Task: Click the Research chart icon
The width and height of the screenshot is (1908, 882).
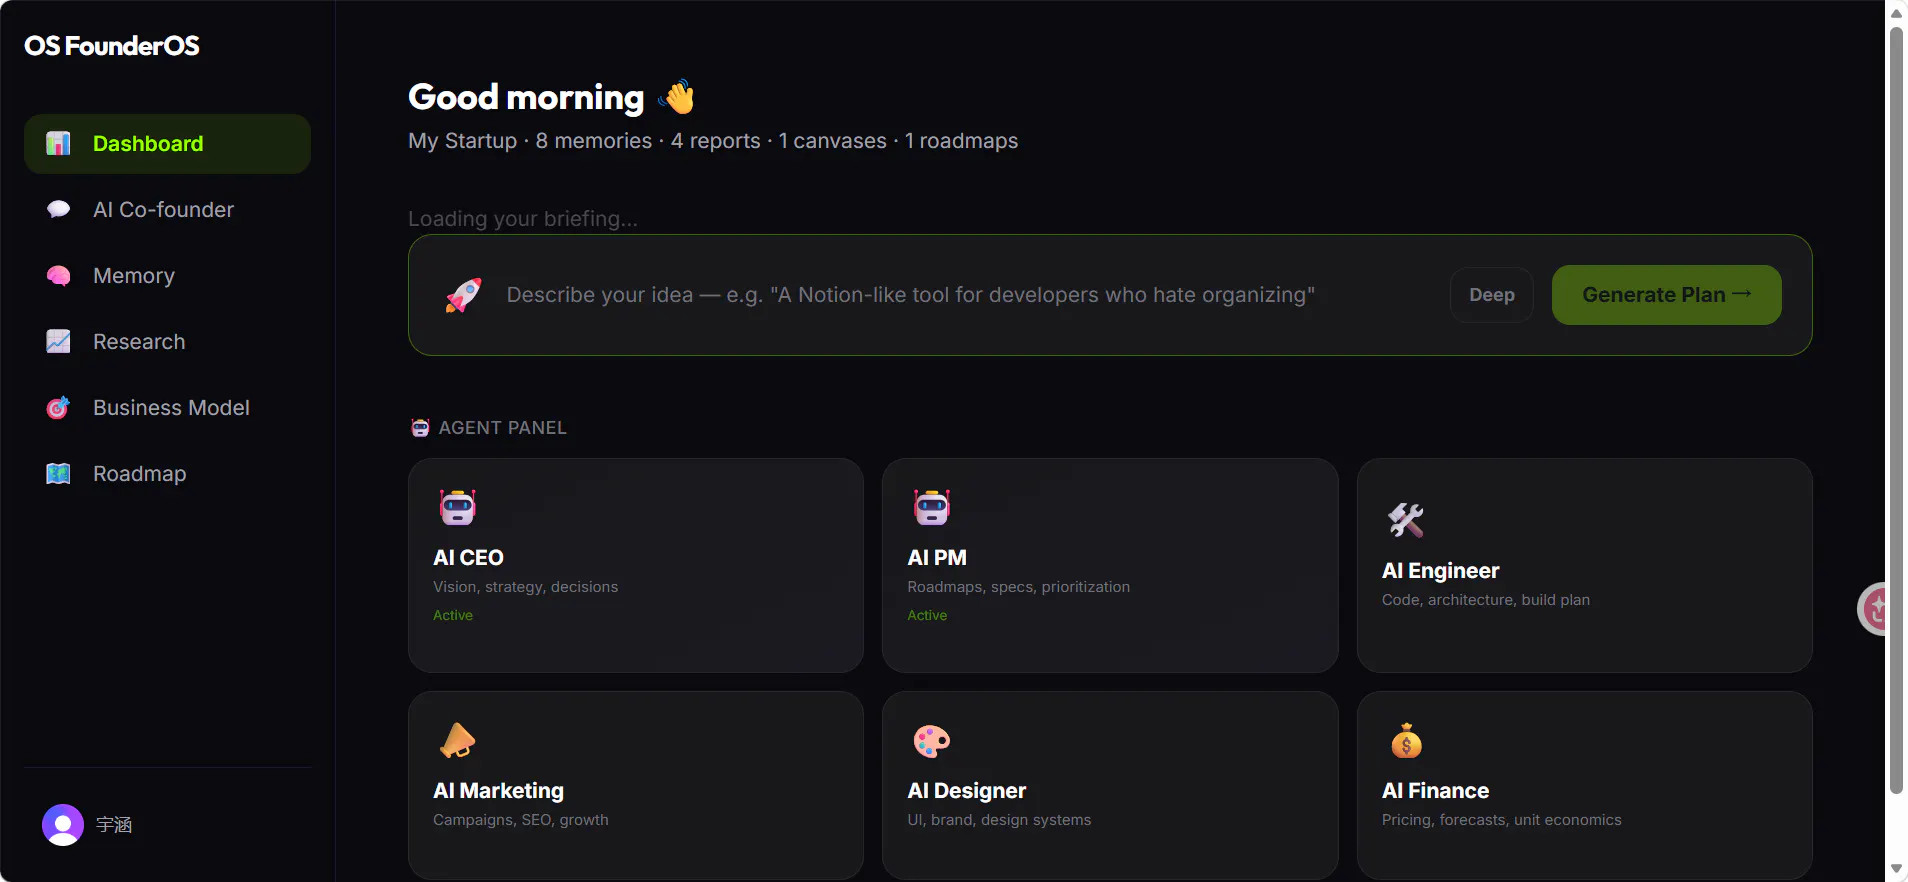Action: pos(58,342)
